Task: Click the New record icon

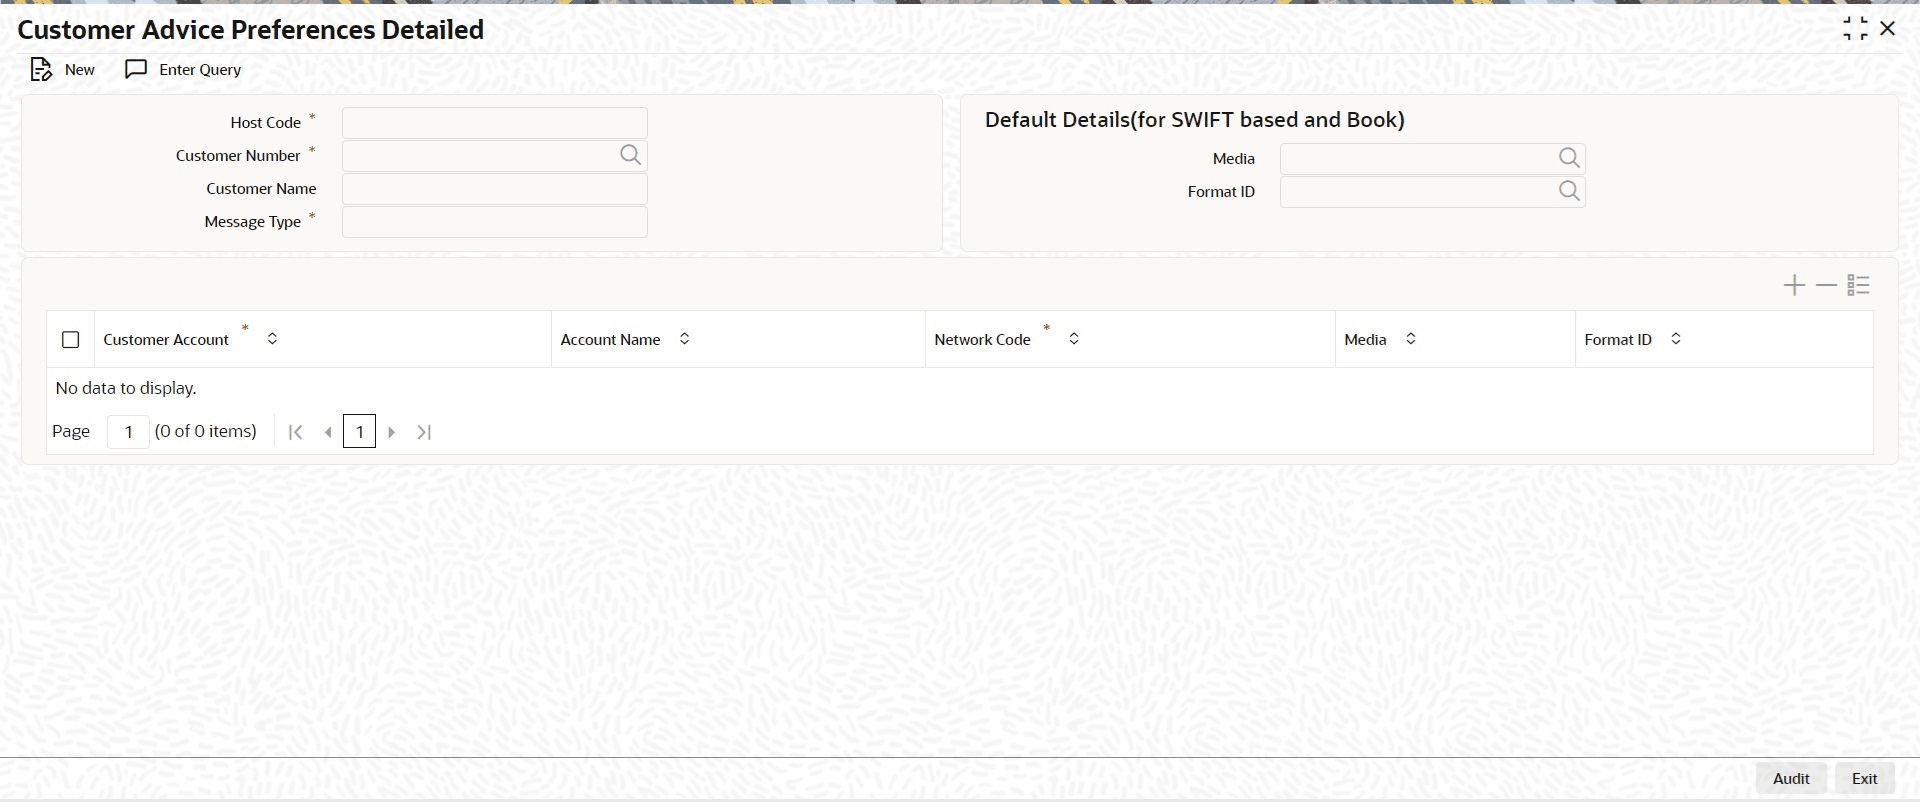Action: point(41,70)
